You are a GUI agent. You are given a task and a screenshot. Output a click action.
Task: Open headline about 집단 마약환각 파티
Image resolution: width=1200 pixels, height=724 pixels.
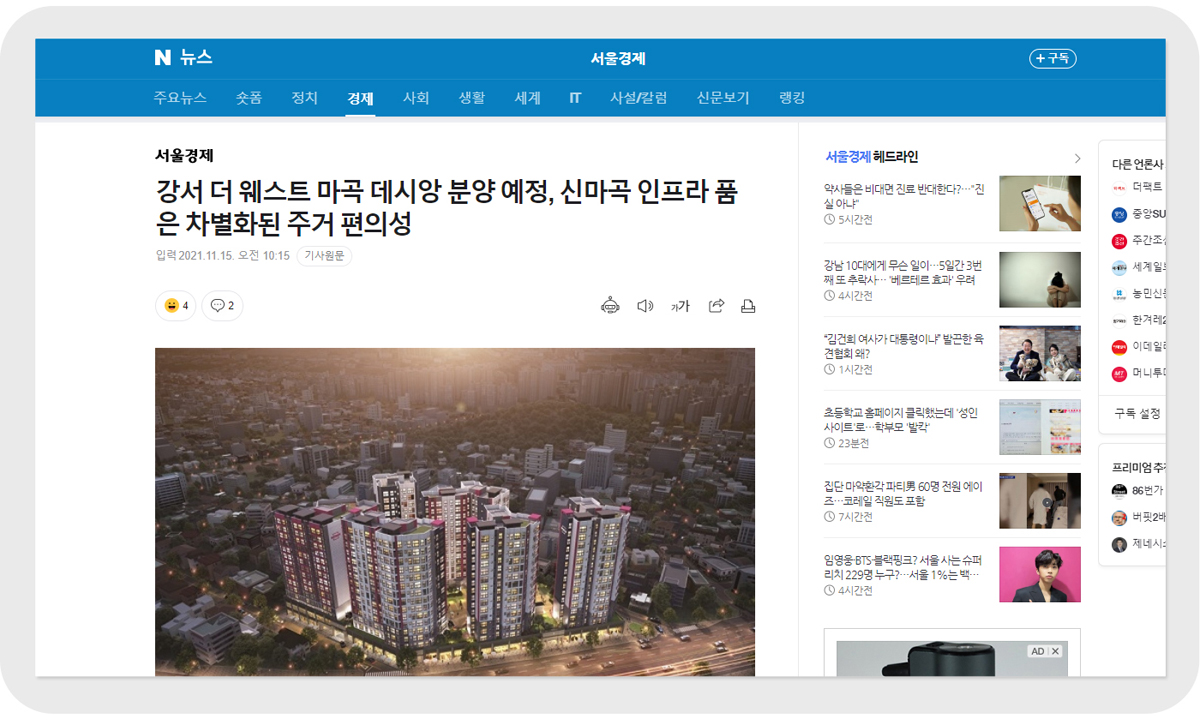point(903,494)
